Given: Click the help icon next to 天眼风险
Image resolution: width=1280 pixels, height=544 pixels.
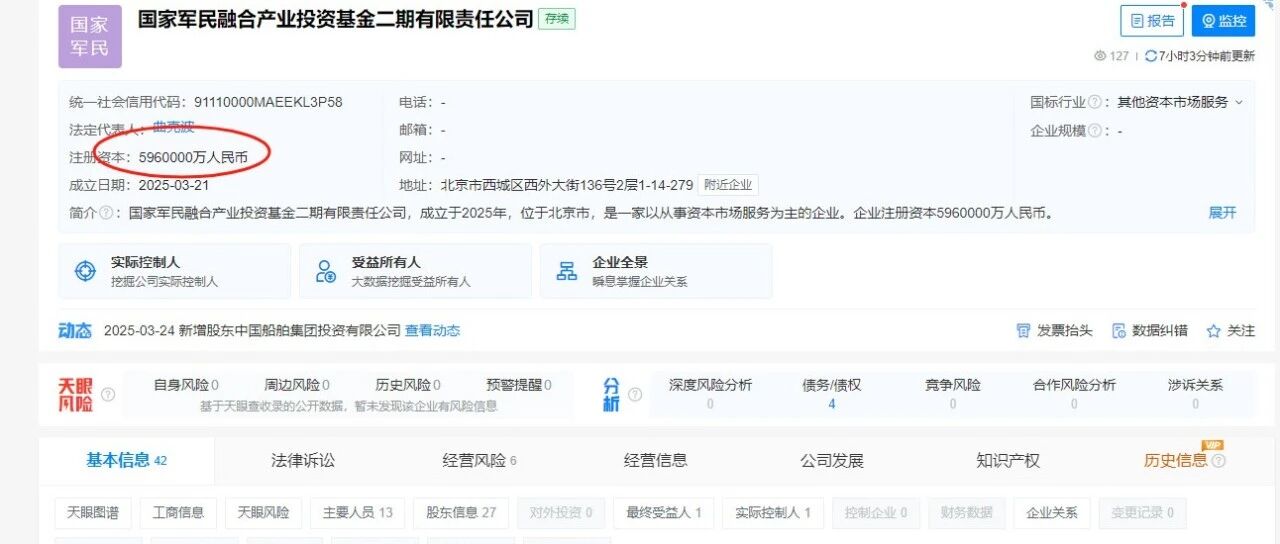Looking at the screenshot, I should [x=108, y=394].
